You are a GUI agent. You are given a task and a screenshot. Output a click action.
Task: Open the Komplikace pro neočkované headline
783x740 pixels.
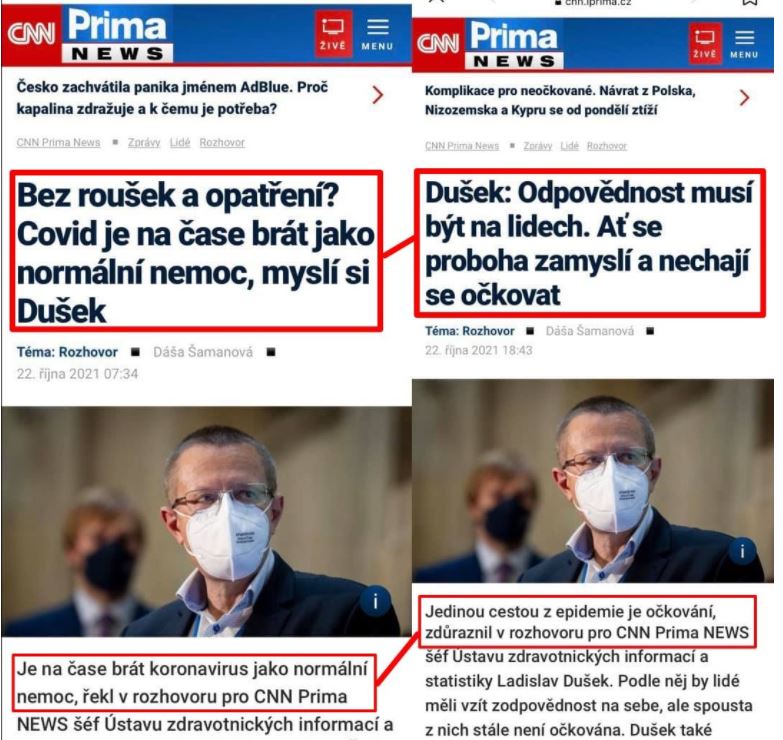tap(560, 100)
